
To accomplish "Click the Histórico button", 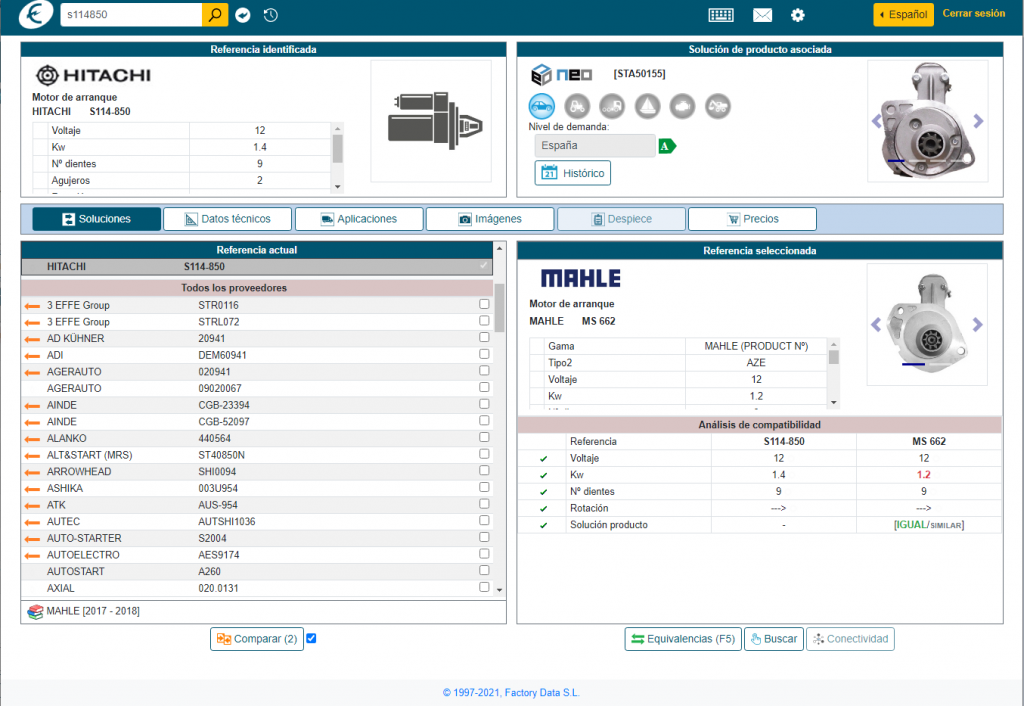I will tap(573, 173).
